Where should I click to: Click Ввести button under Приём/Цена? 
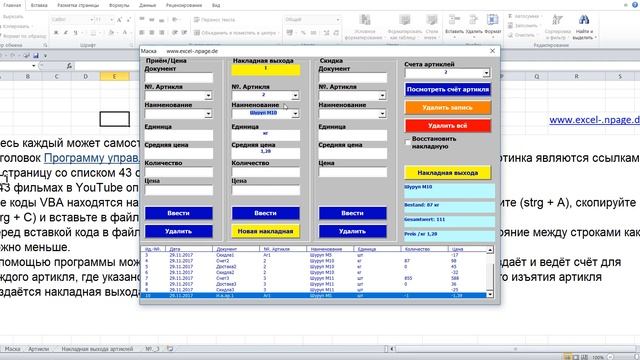178,213
